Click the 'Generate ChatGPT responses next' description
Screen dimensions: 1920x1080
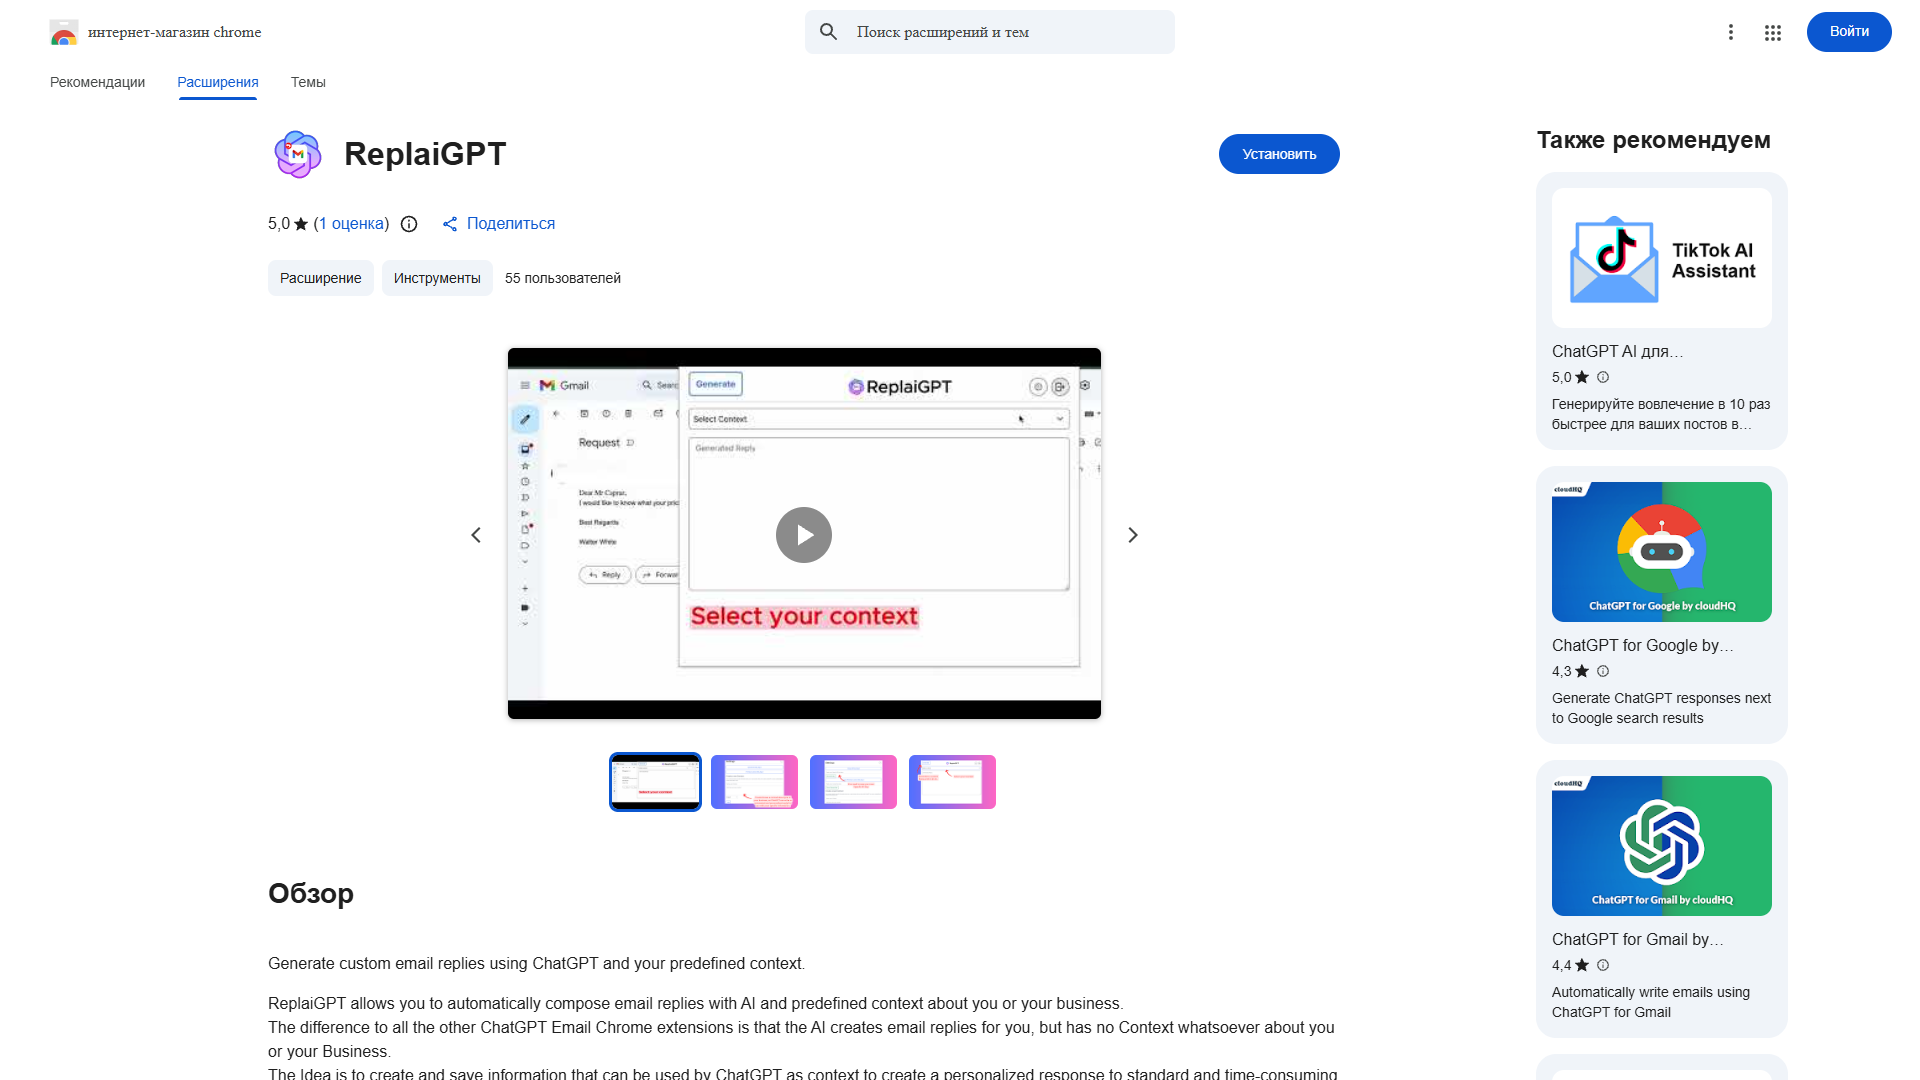(x=1662, y=708)
